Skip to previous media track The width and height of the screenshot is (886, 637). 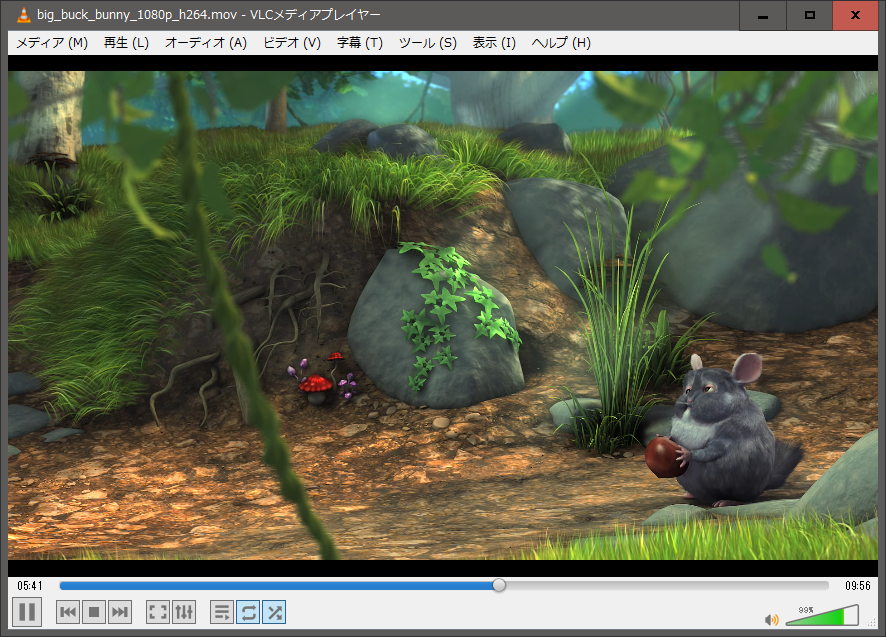68,612
